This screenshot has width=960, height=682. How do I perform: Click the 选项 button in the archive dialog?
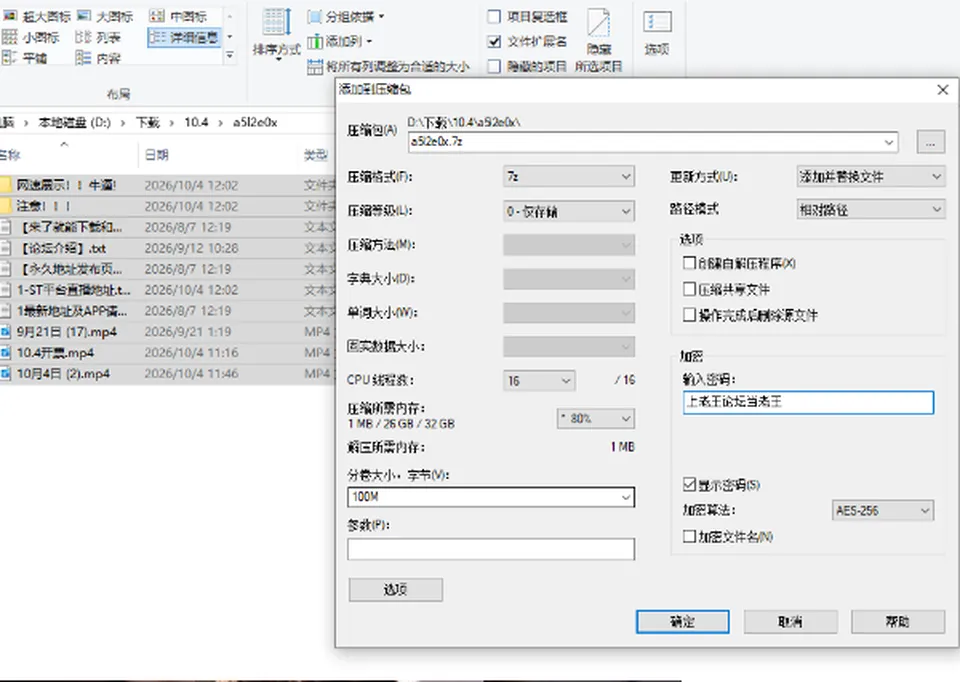[x=396, y=590]
